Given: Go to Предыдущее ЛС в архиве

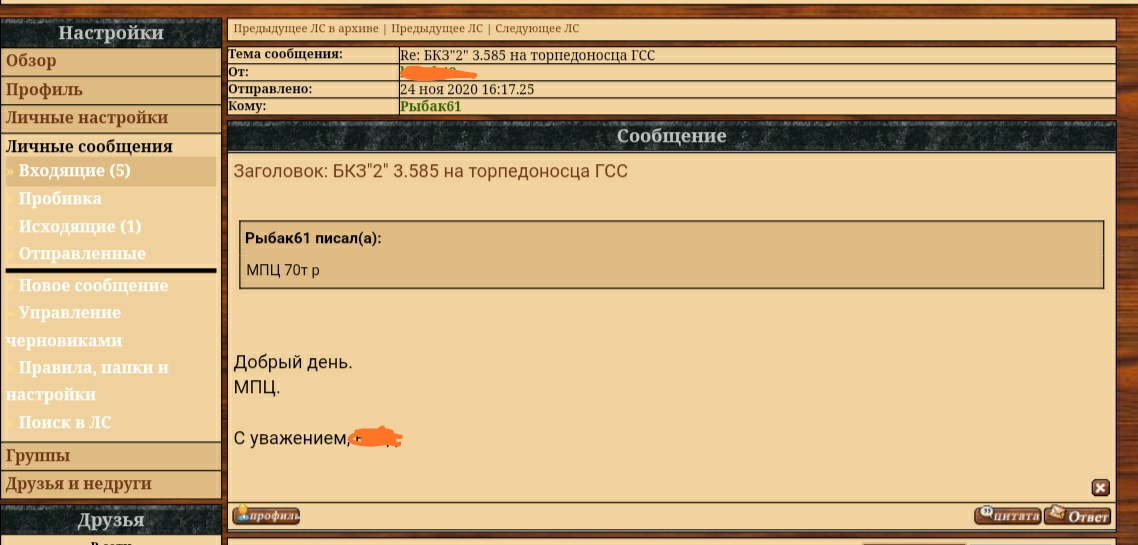Looking at the screenshot, I should coord(306,29).
